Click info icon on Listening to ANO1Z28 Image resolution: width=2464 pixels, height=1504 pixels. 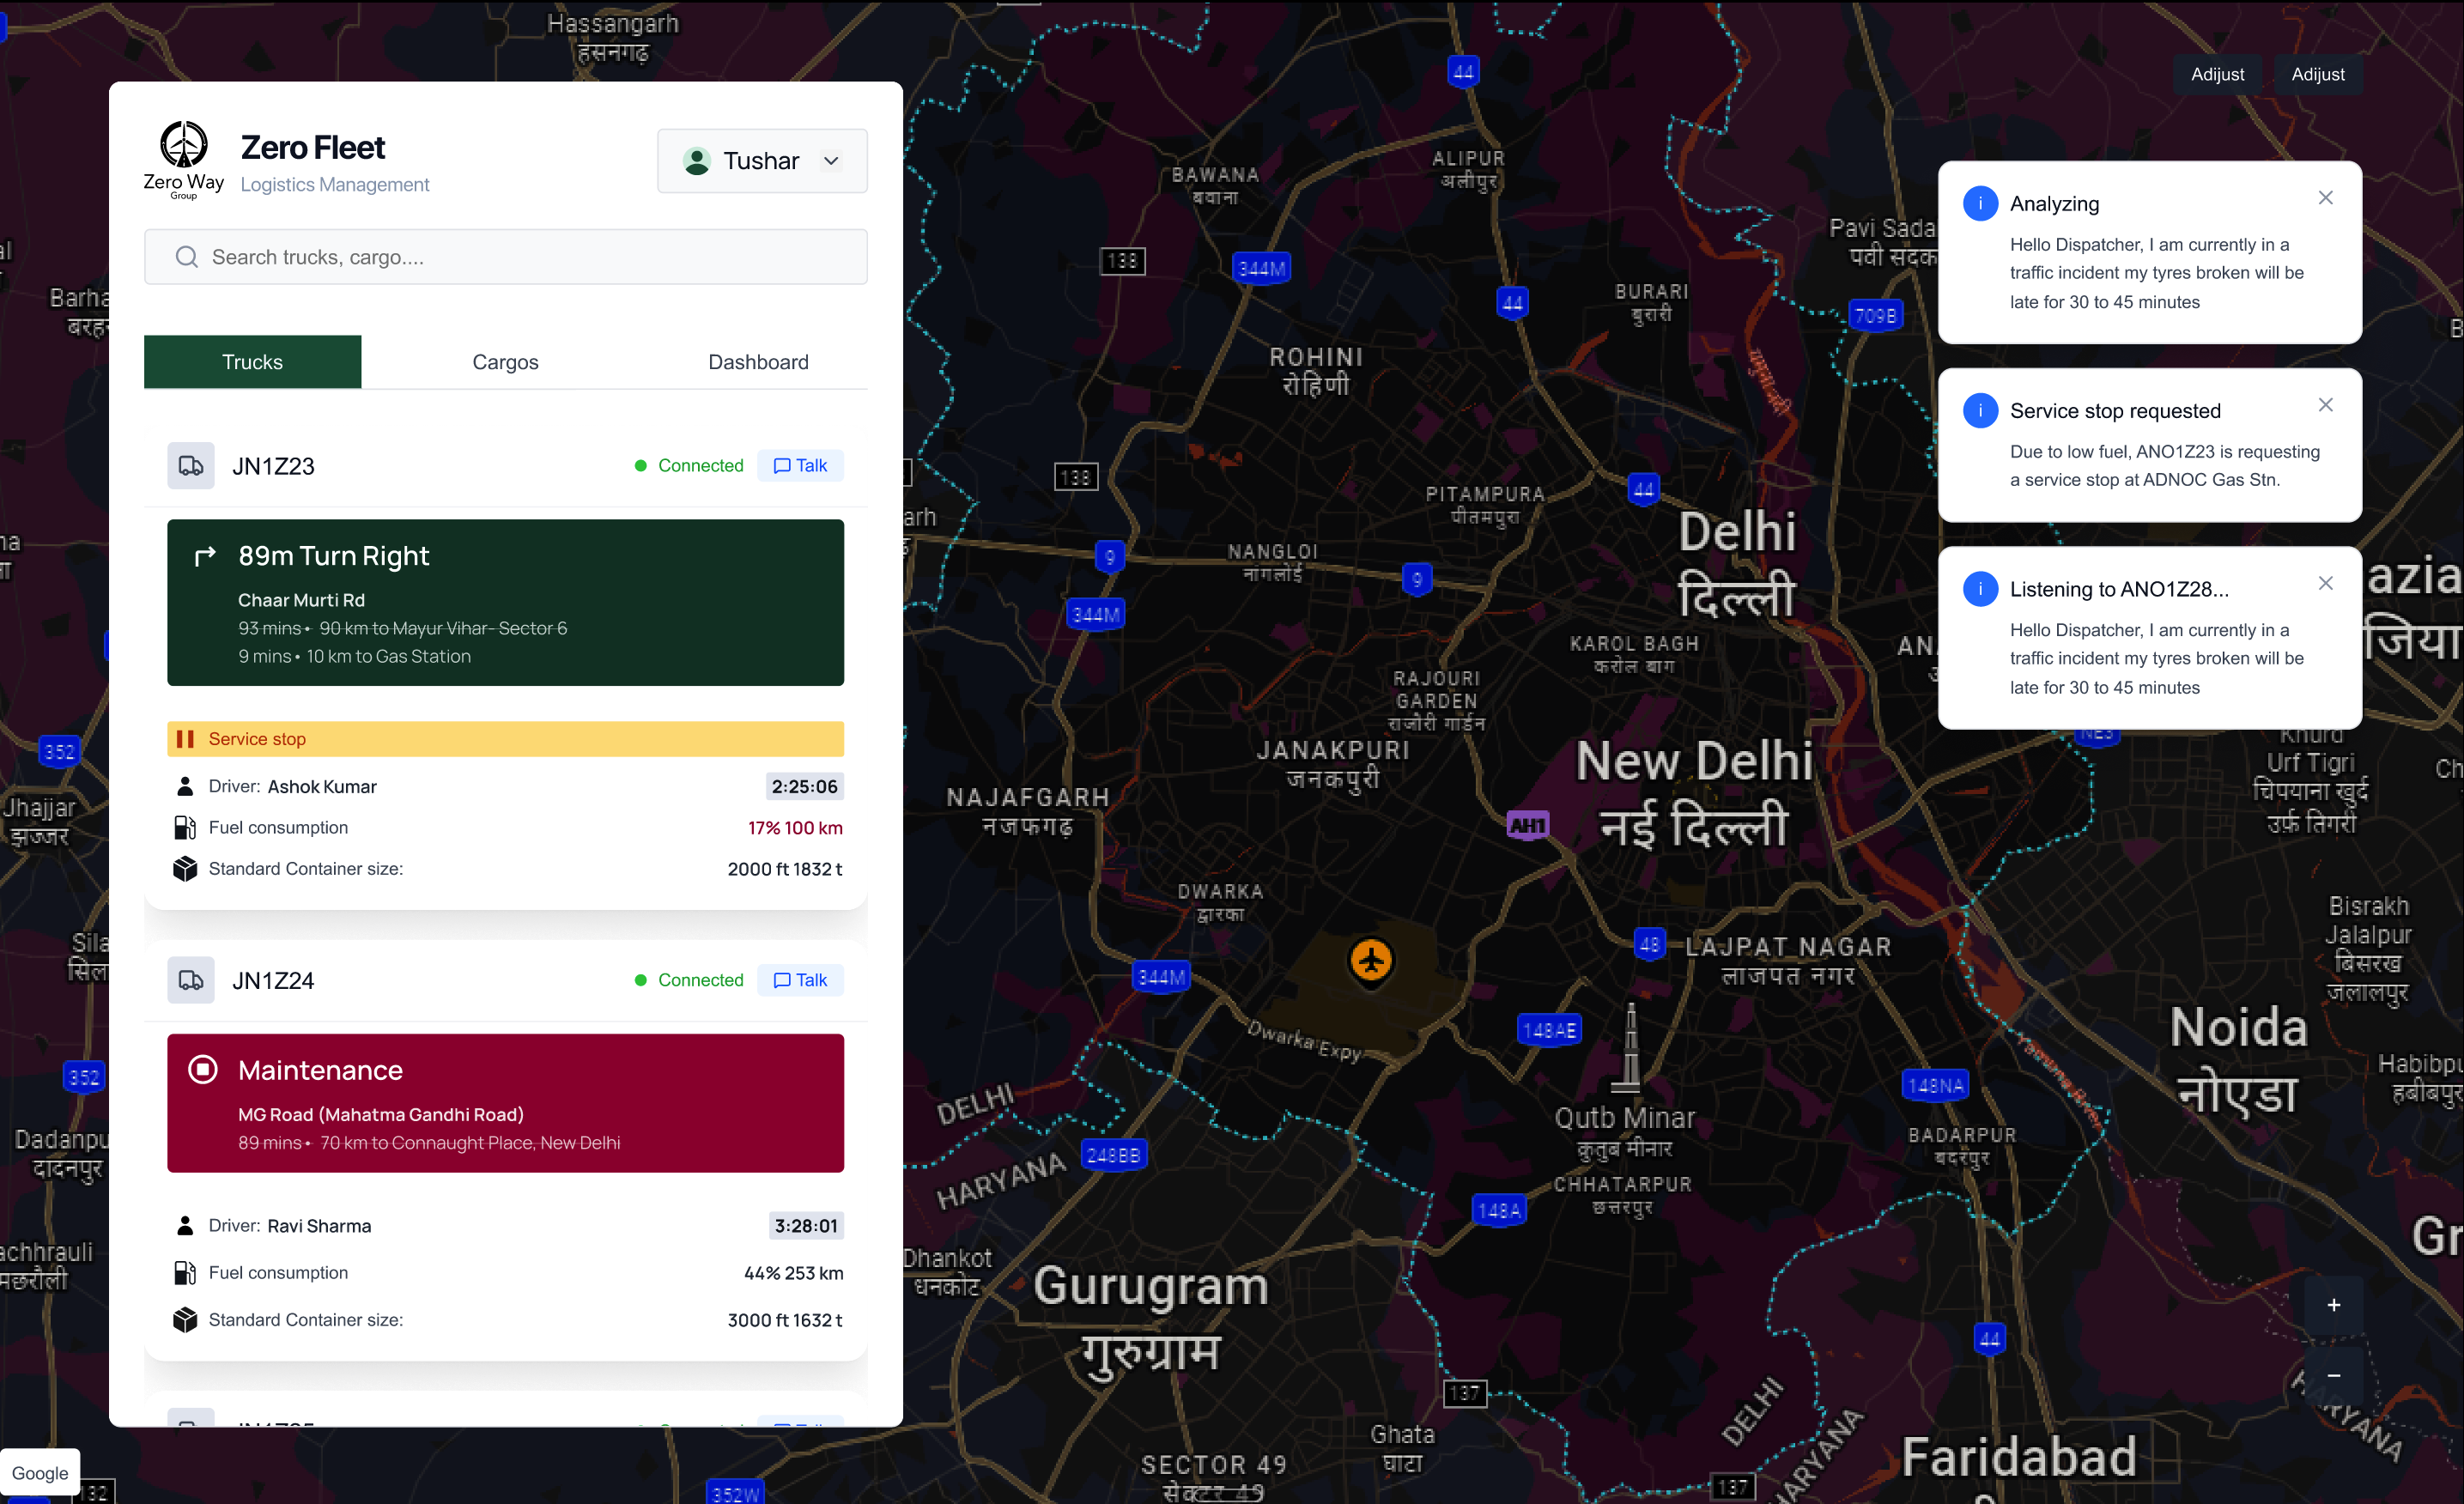(1980, 588)
